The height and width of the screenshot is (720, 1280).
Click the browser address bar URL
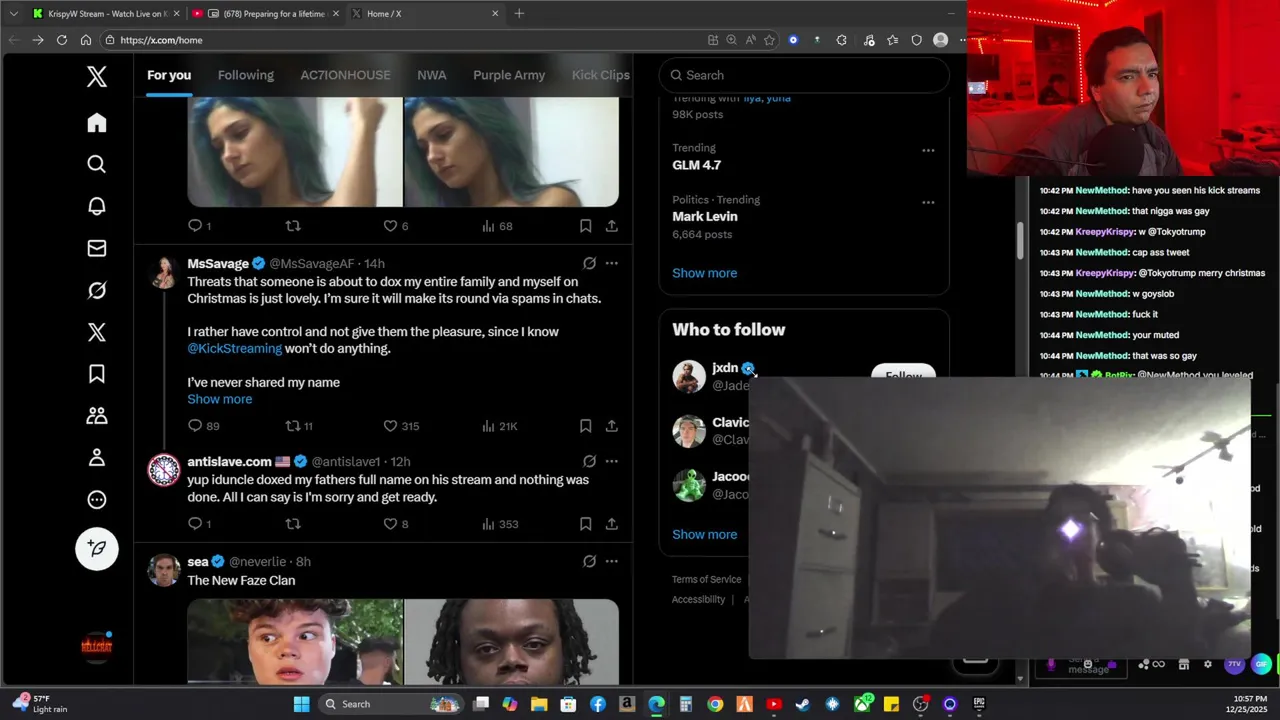click(161, 40)
